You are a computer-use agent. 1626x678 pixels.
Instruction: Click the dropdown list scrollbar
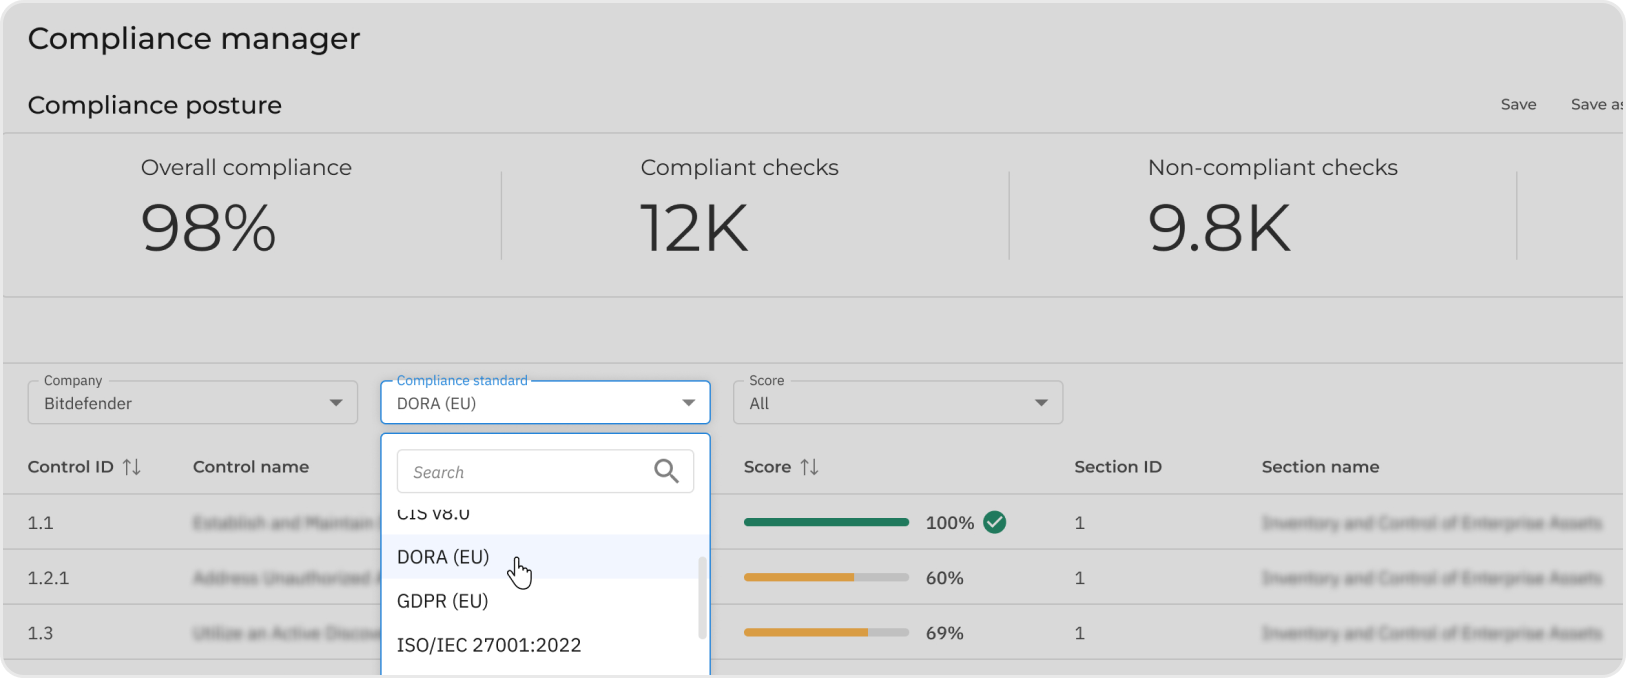click(702, 597)
